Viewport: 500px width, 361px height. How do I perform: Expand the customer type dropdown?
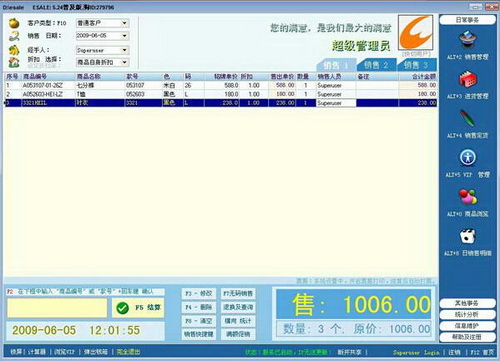(124, 23)
